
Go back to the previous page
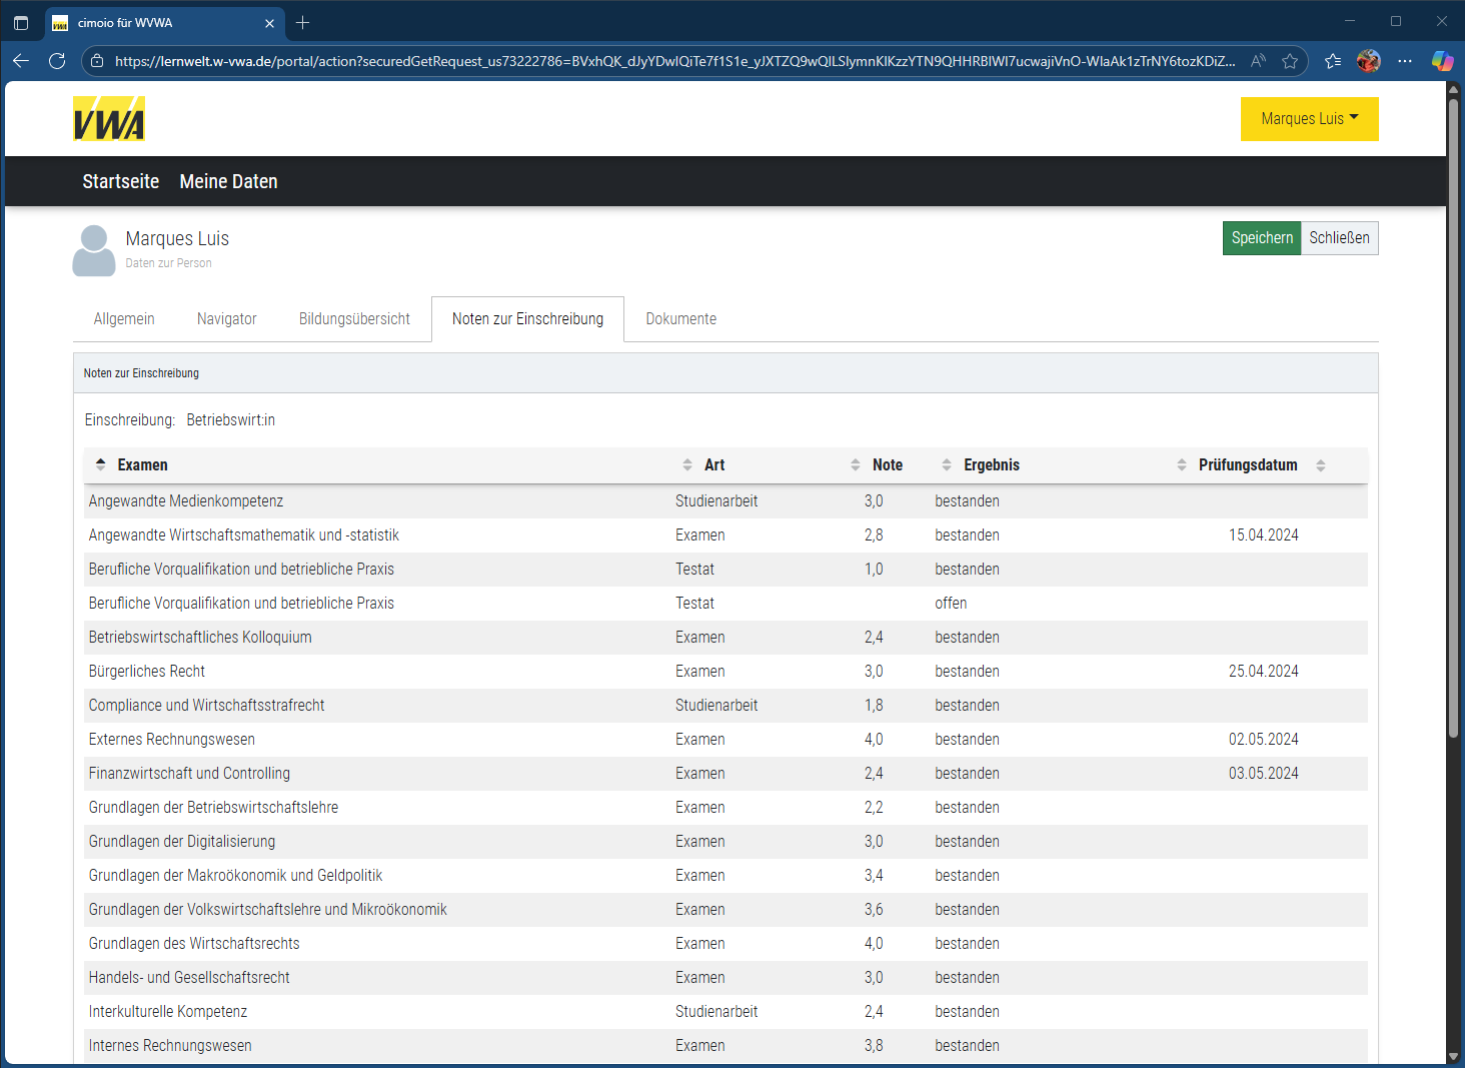(x=21, y=61)
